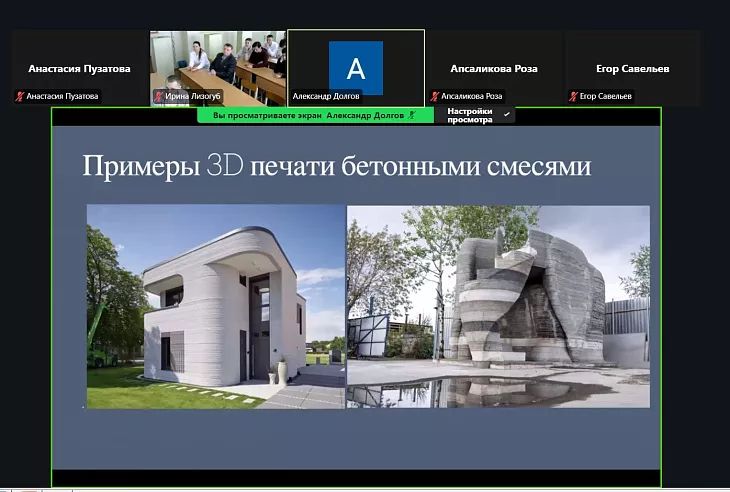The image size is (730, 492).
Task: Click the blue avatar letter A
Action: (356, 68)
